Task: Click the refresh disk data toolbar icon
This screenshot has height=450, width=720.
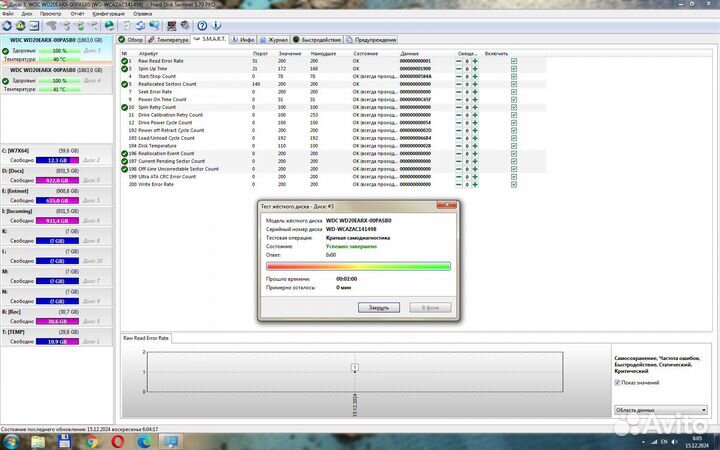Action: 7,26
